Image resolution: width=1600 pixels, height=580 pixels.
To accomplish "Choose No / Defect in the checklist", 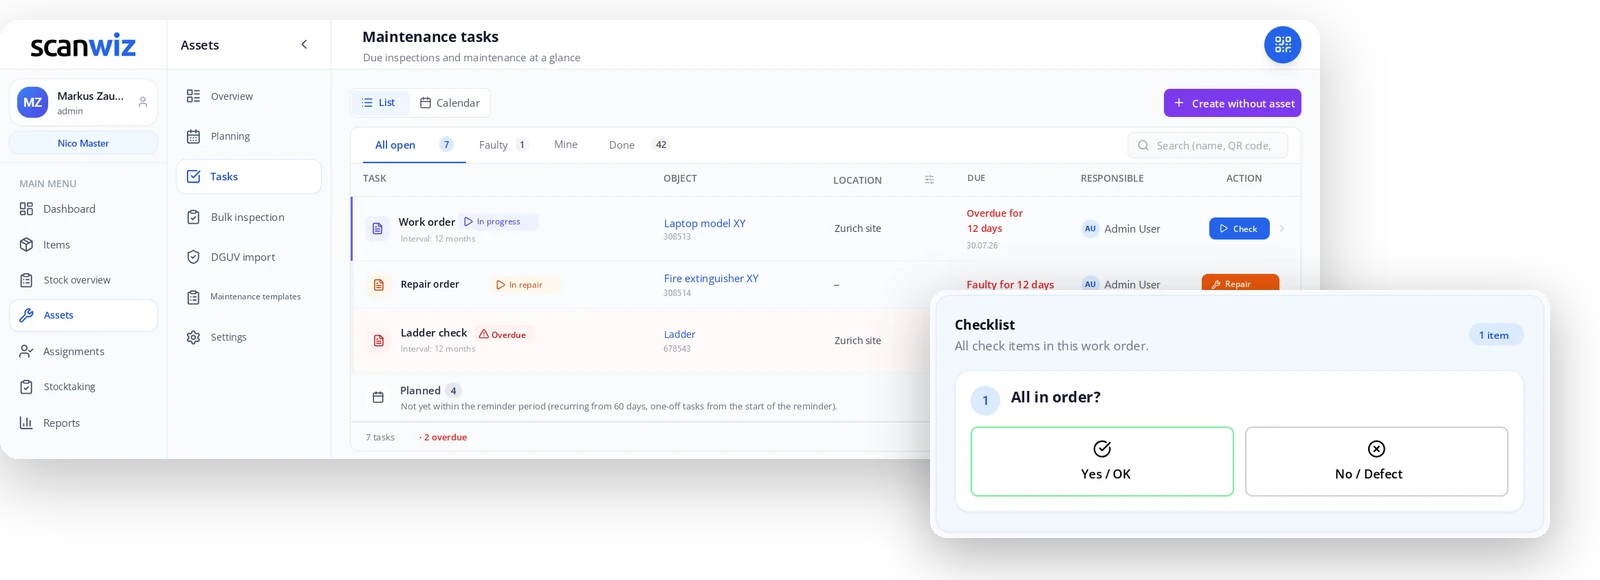I will point(1376,461).
